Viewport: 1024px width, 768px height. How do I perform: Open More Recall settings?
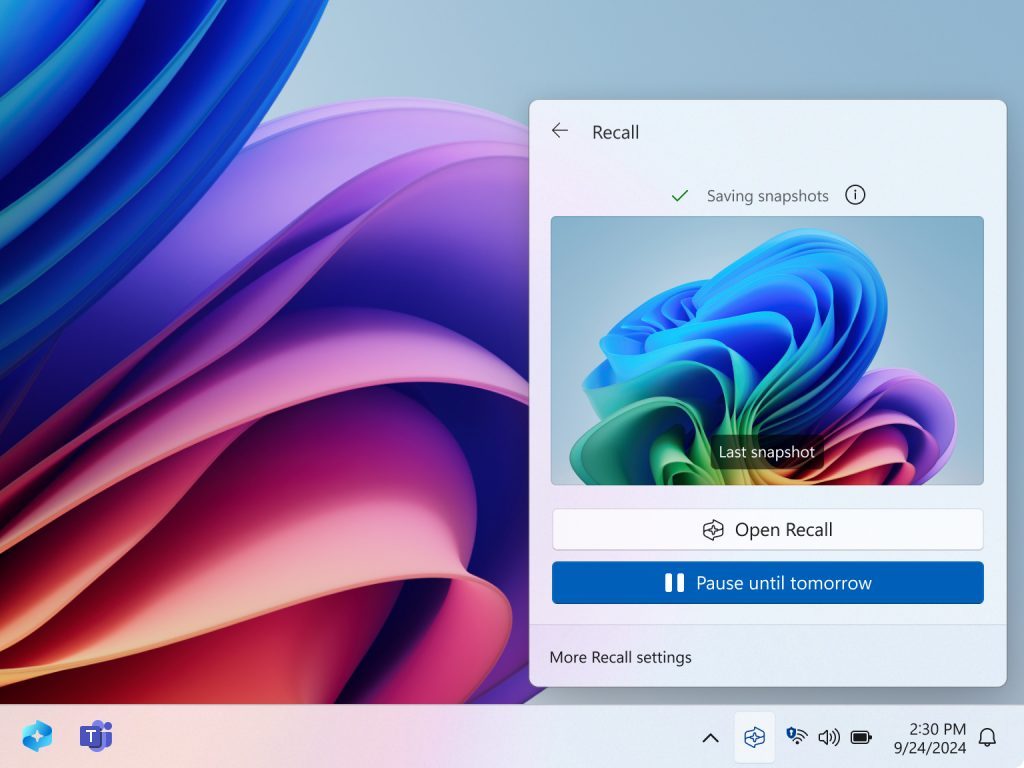(620, 657)
